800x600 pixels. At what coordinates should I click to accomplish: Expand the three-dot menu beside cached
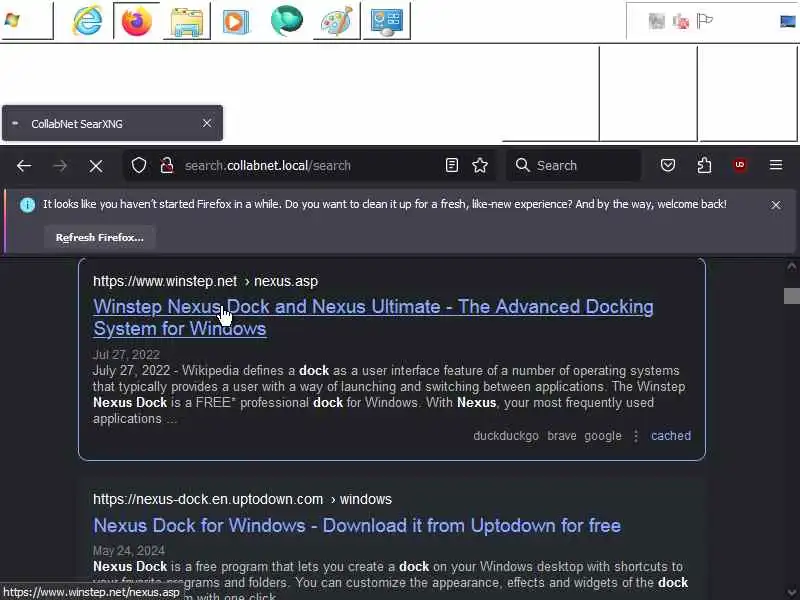[x=636, y=436]
